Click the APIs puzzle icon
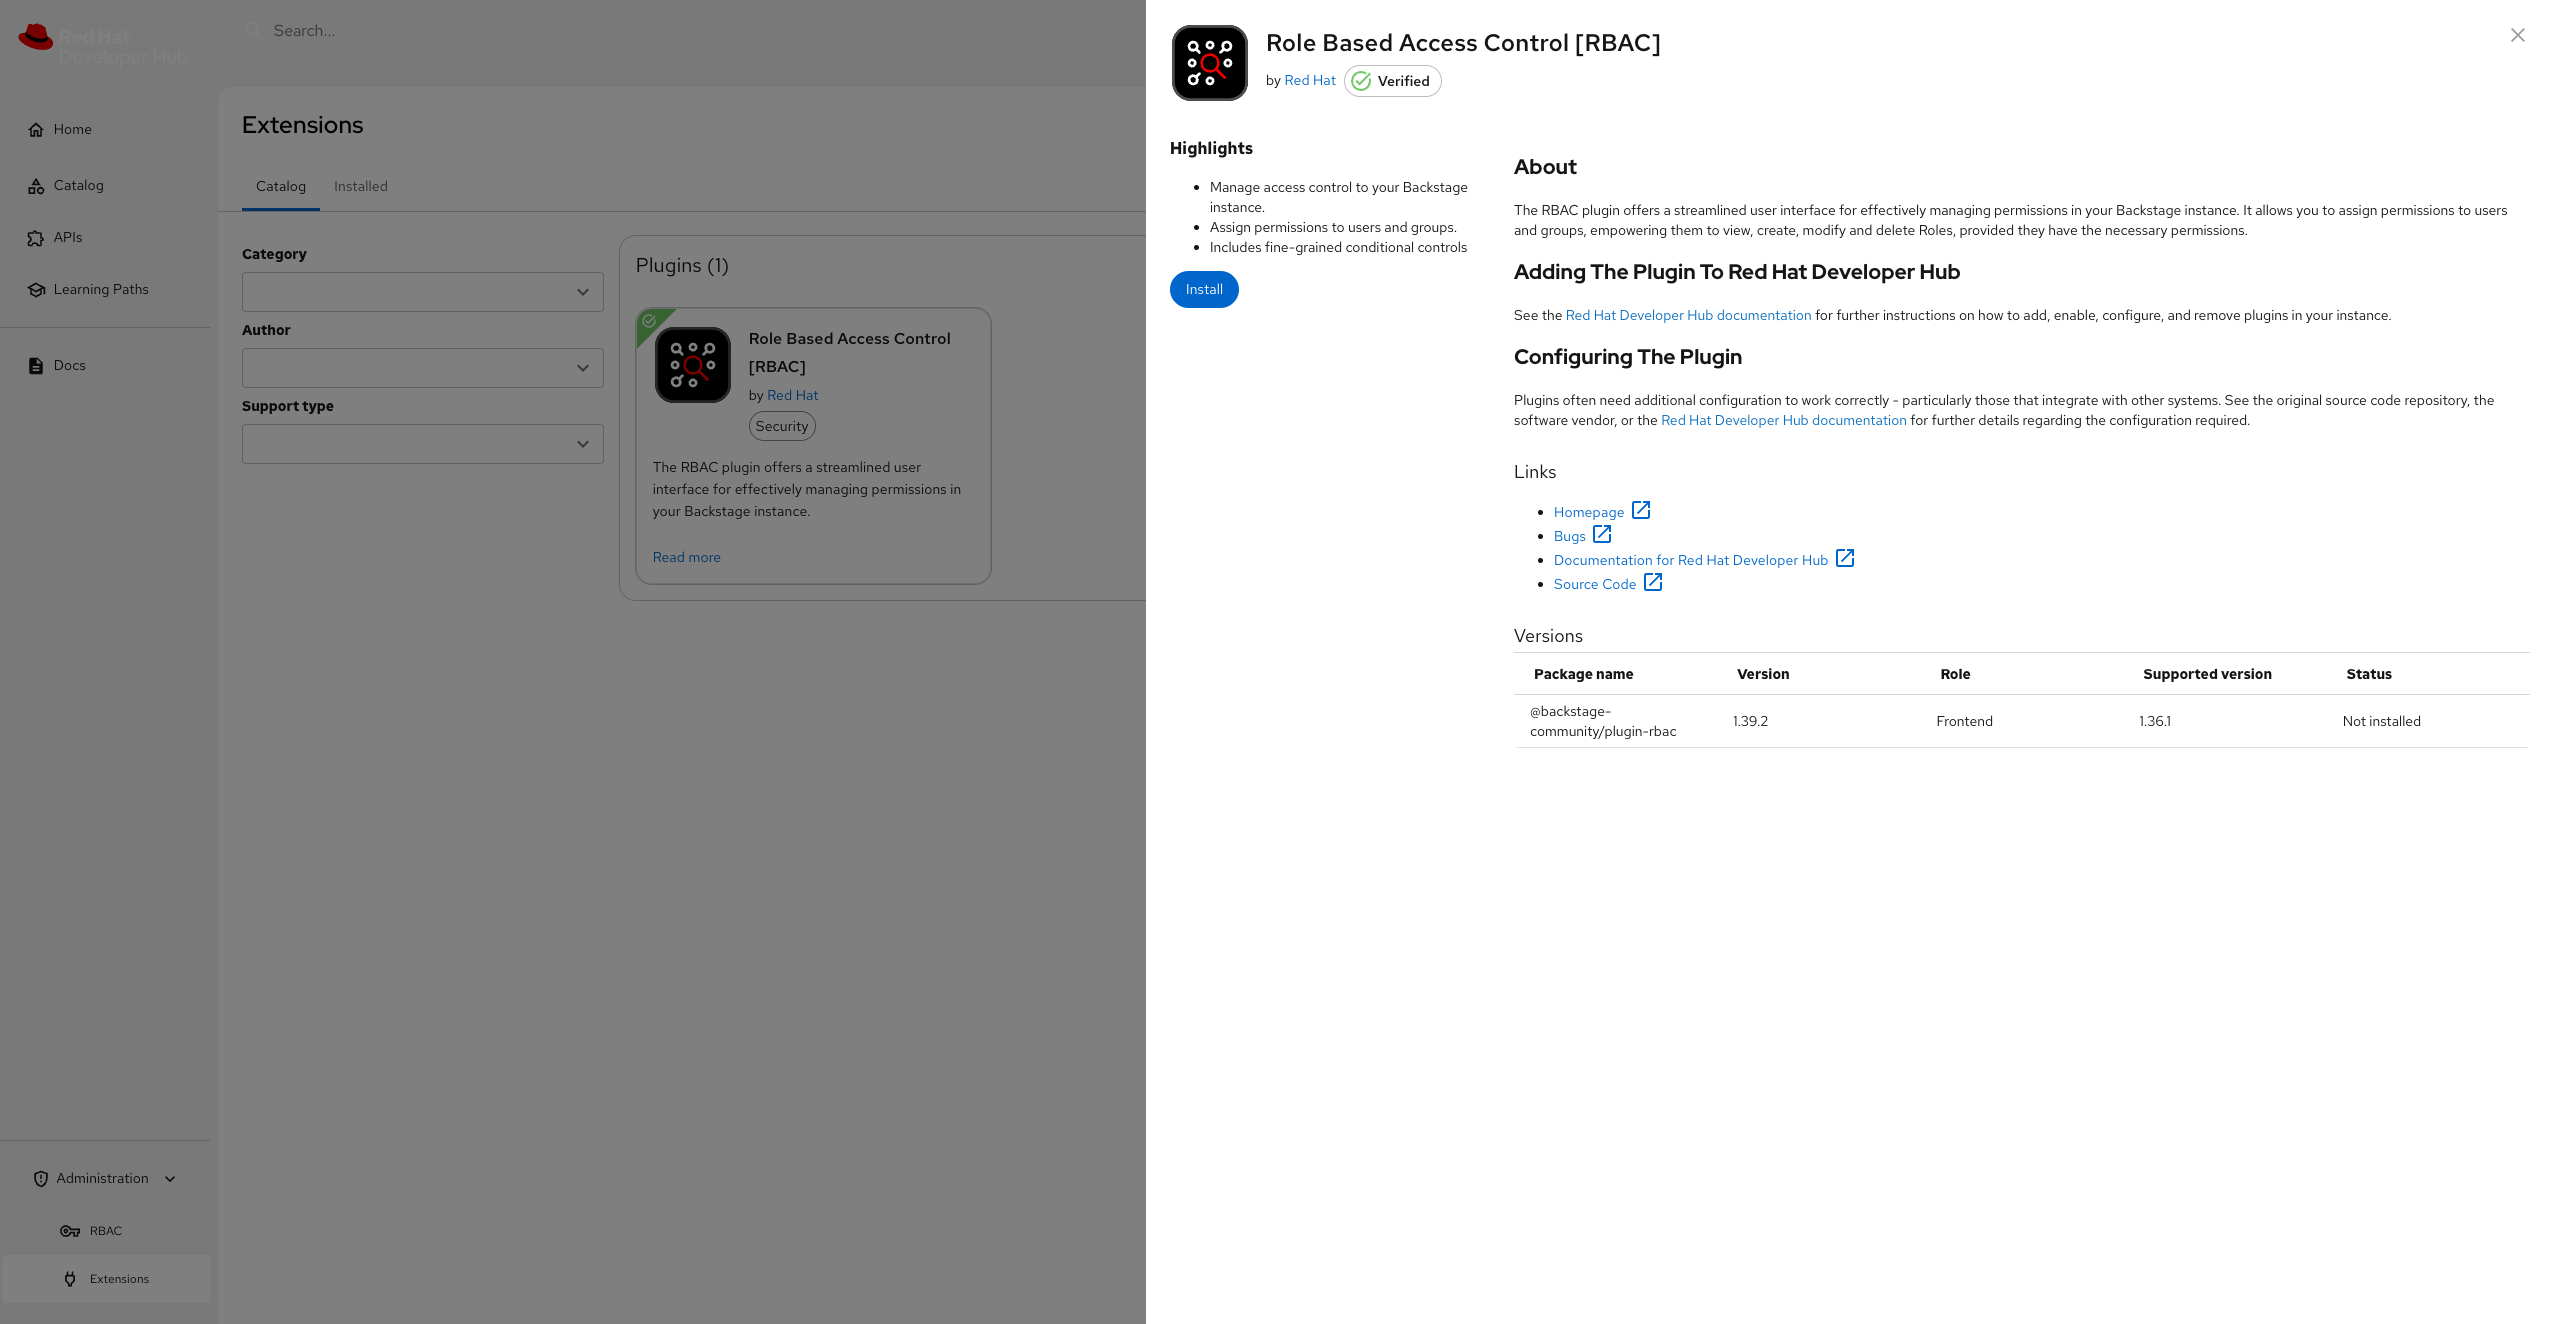This screenshot has height=1324, width=2549. tap(36, 238)
